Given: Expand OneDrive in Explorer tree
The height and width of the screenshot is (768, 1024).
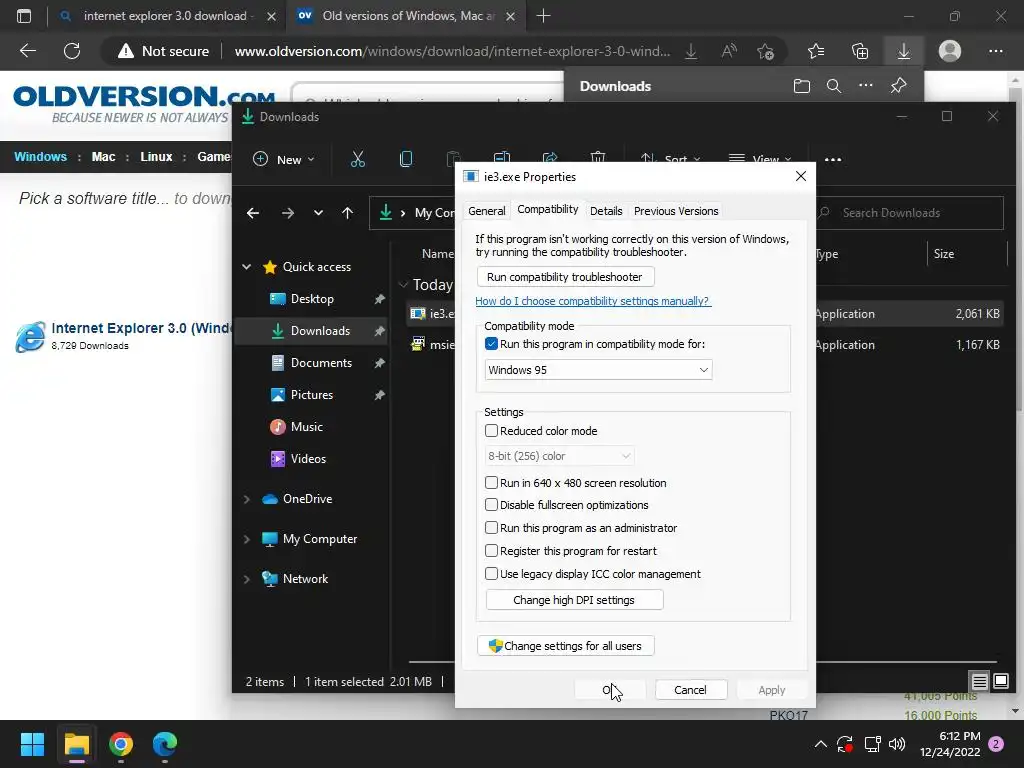Looking at the screenshot, I should click(x=247, y=499).
